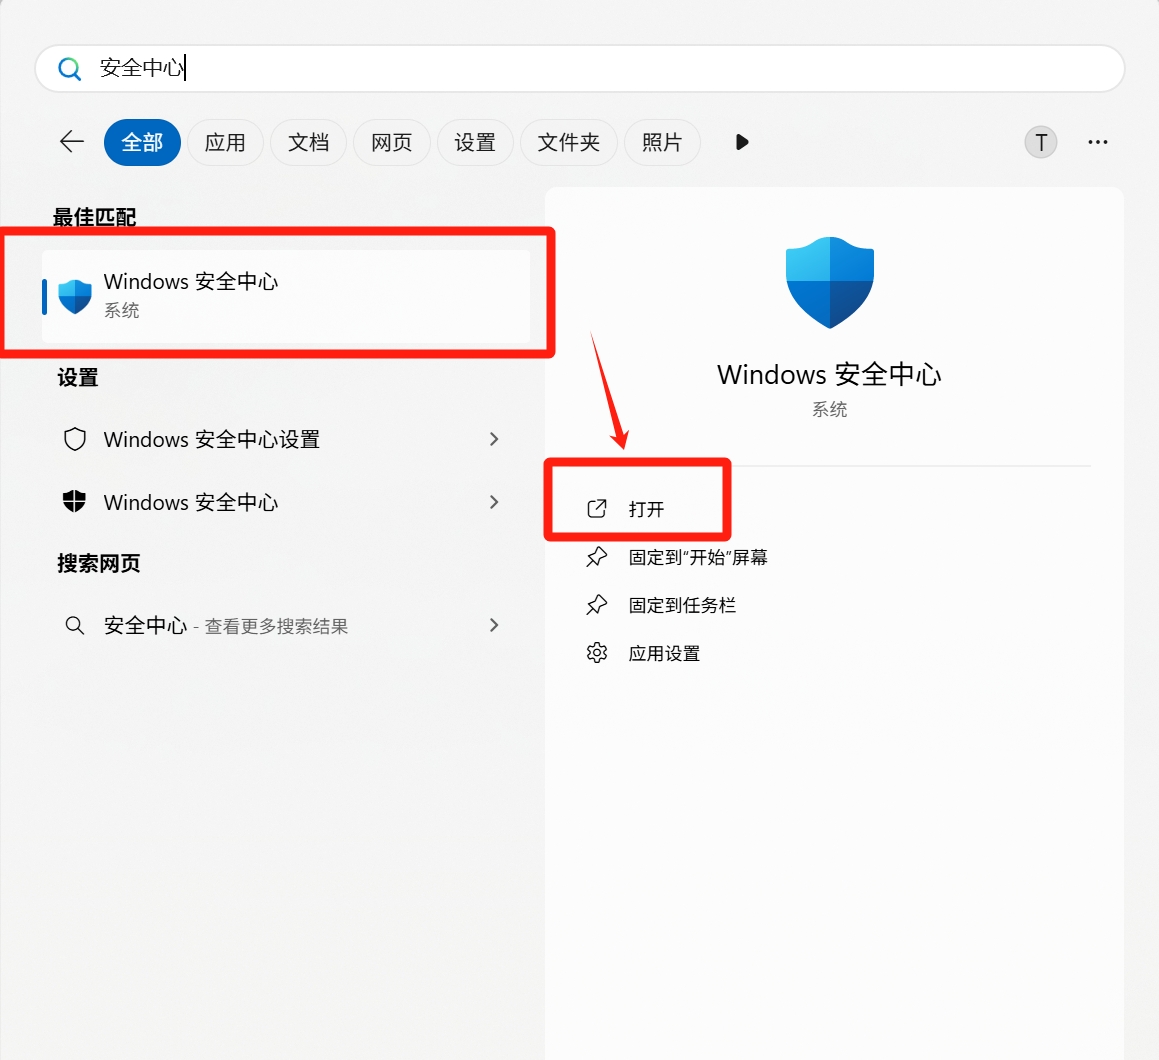Click the play triangle next to 照片 tab
Screen dimensions: 1159x1060
click(x=741, y=142)
